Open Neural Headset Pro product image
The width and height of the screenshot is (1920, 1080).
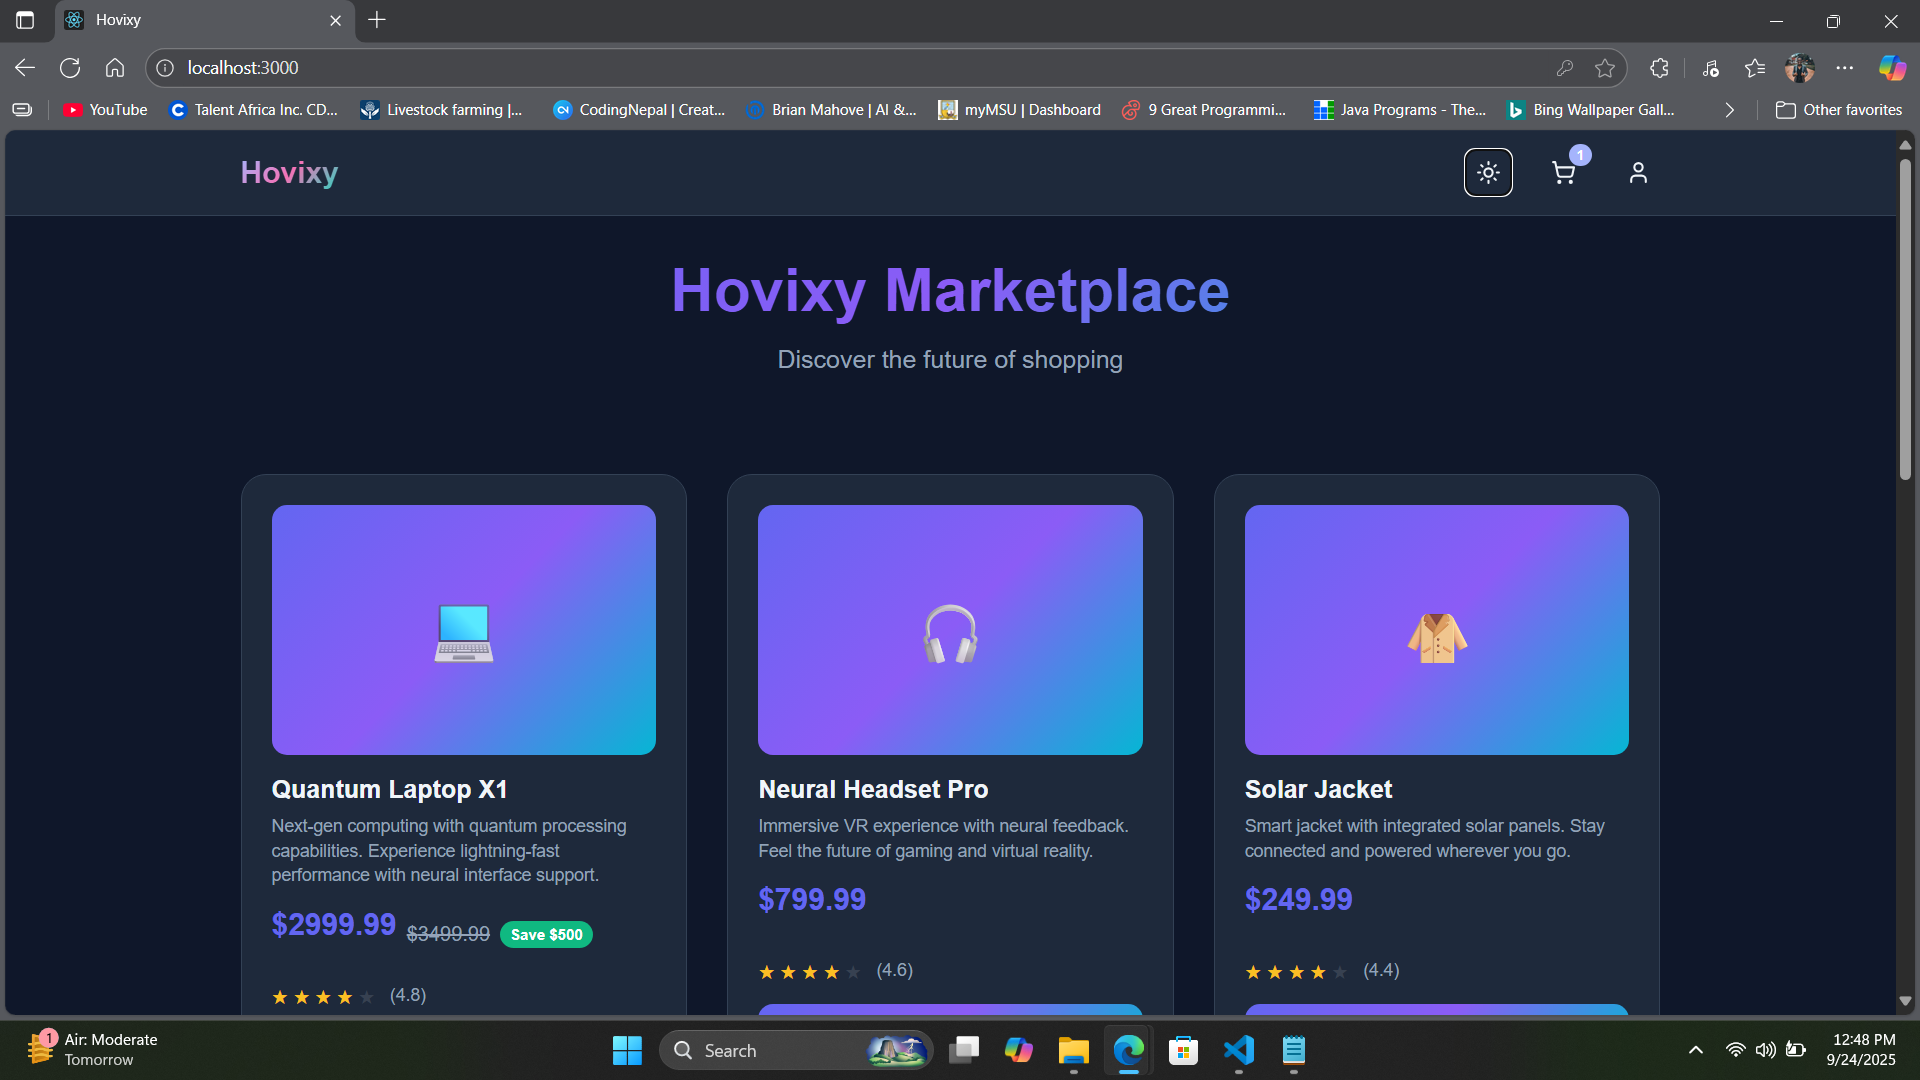pyautogui.click(x=950, y=630)
